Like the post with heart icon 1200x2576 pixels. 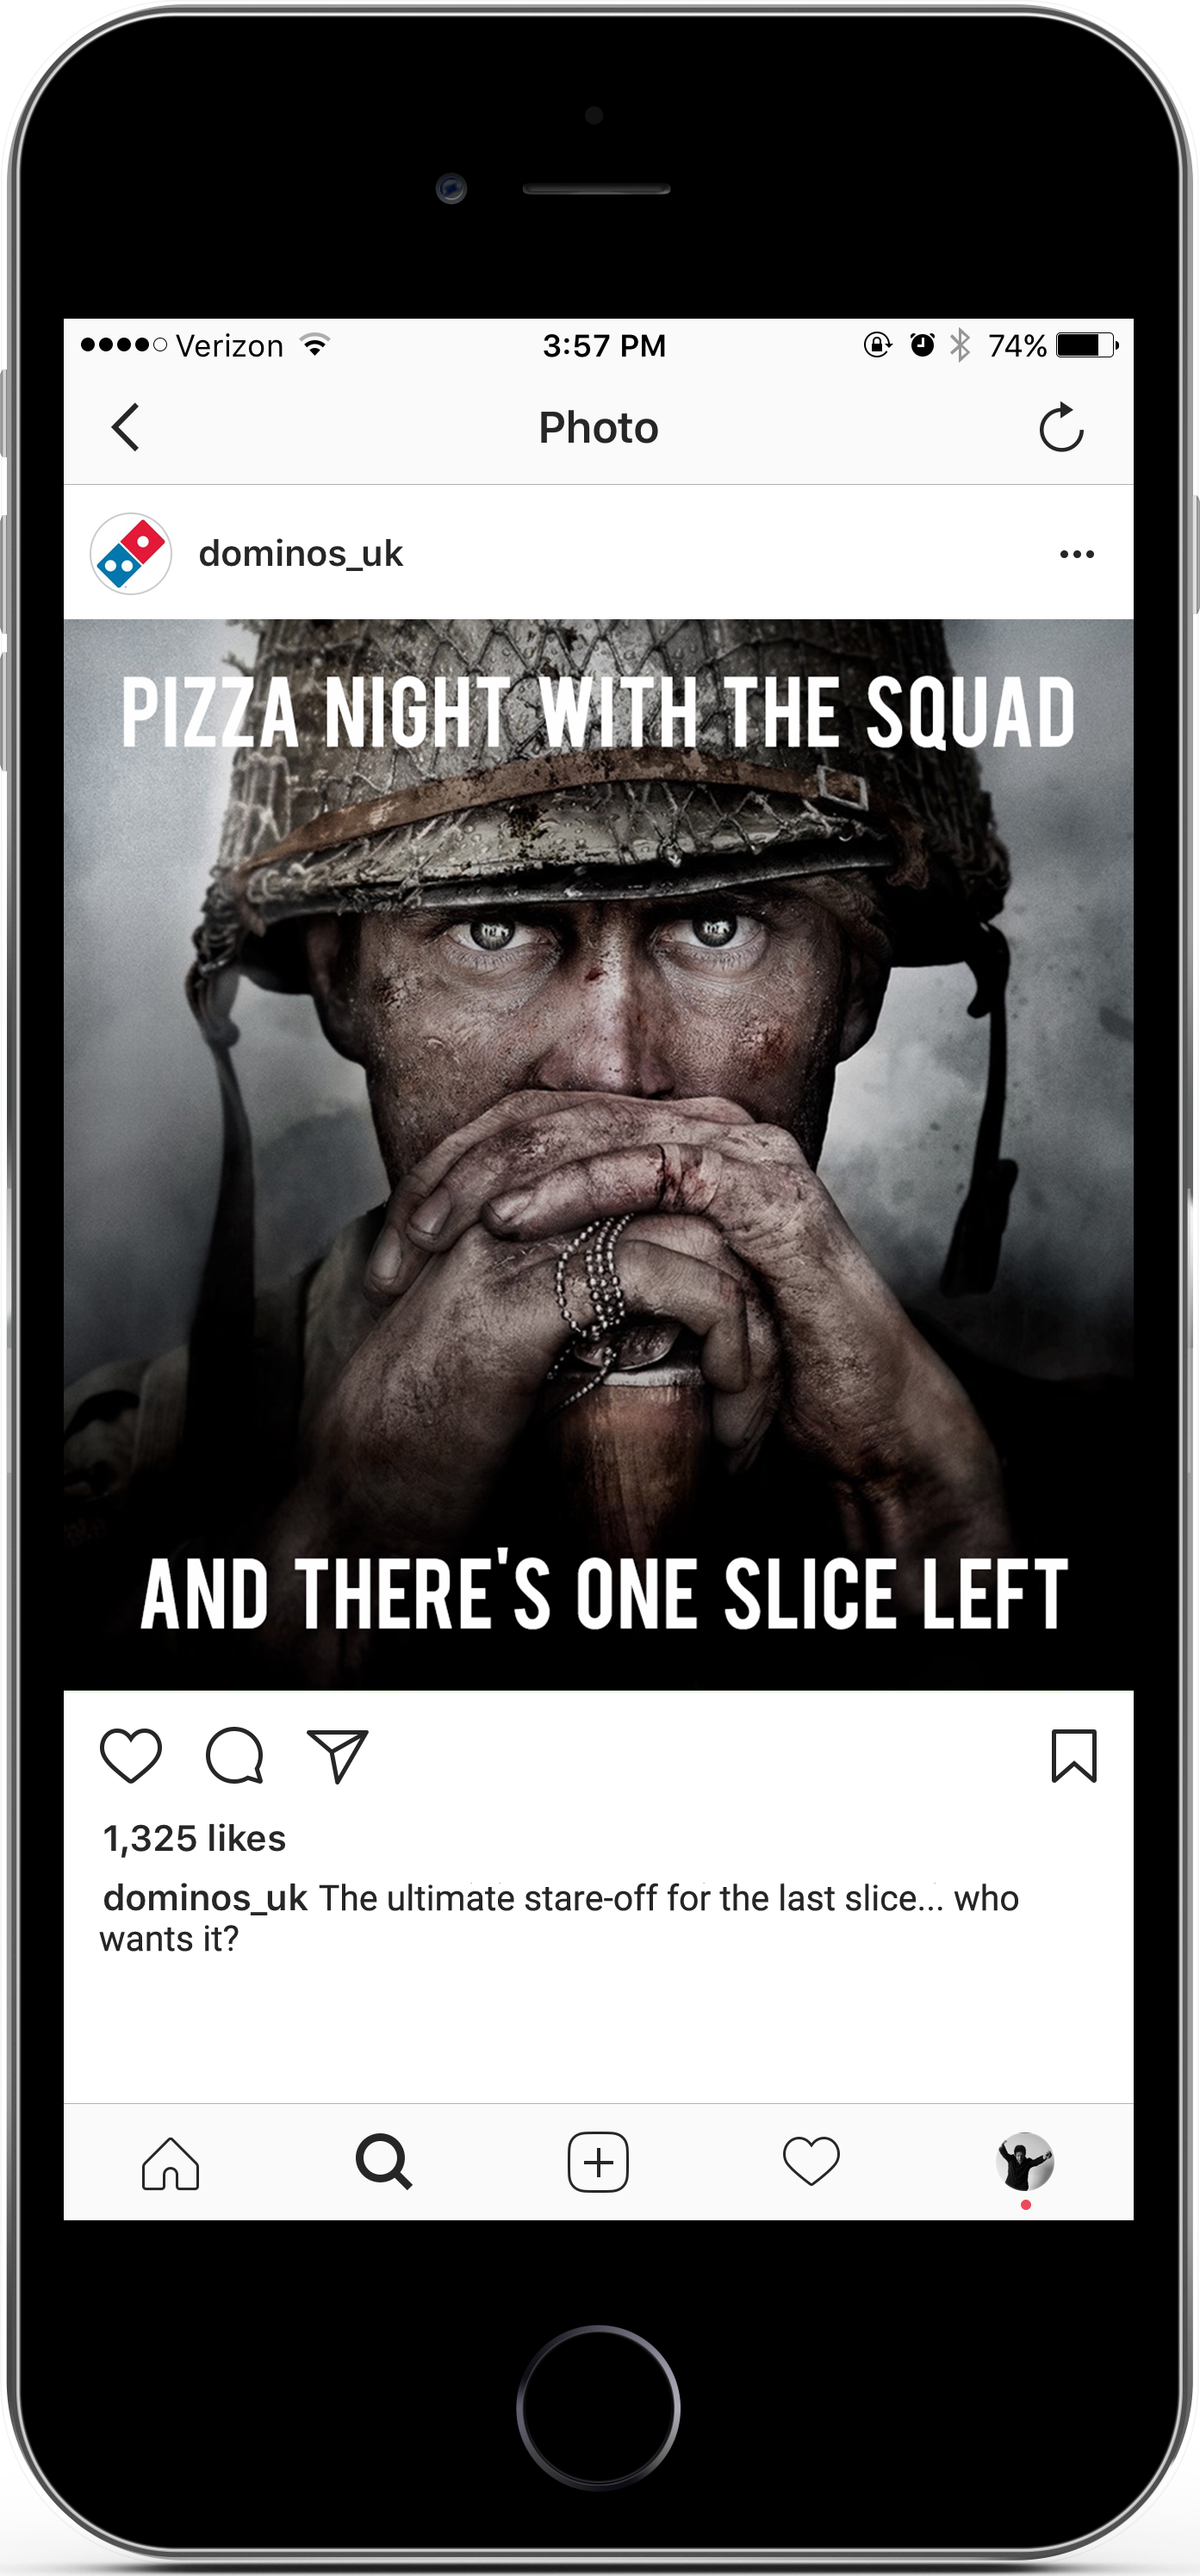click(131, 1756)
